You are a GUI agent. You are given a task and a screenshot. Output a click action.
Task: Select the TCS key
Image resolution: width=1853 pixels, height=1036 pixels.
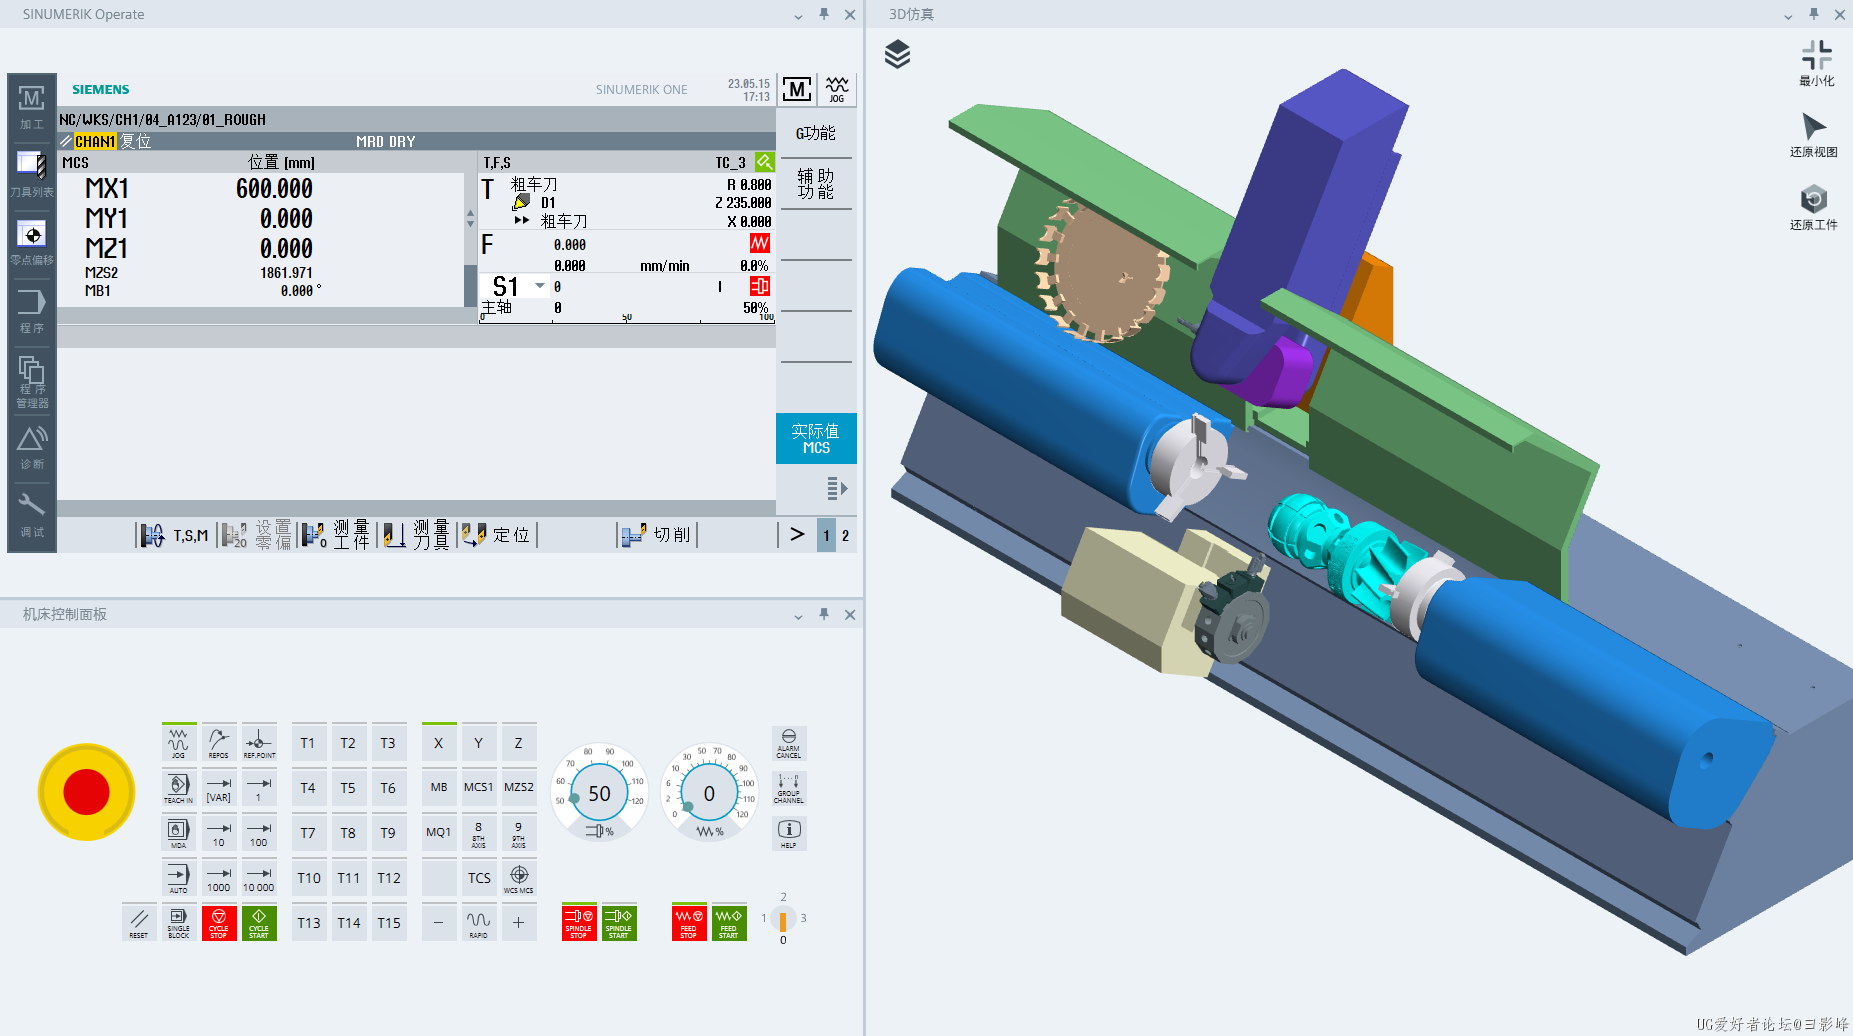tap(479, 878)
